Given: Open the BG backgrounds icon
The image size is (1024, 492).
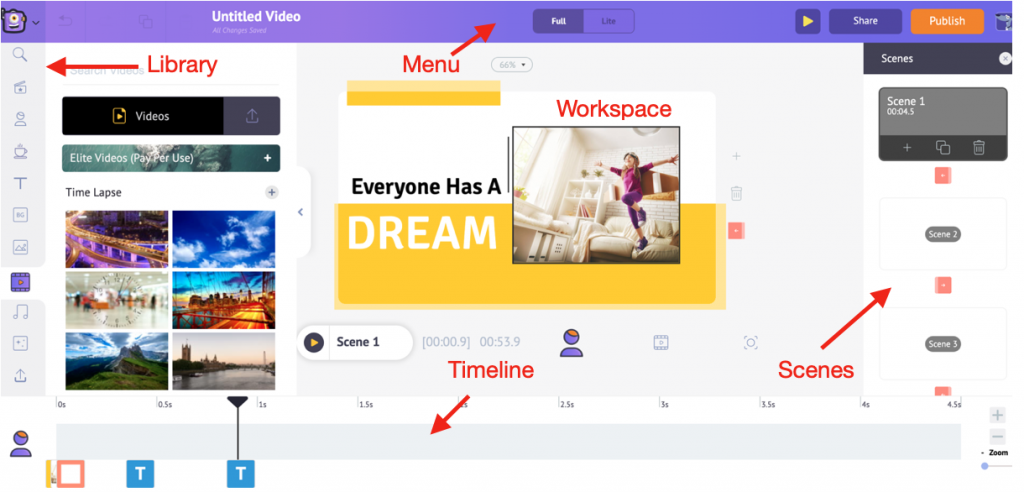Looking at the screenshot, I should pyautogui.click(x=20, y=215).
